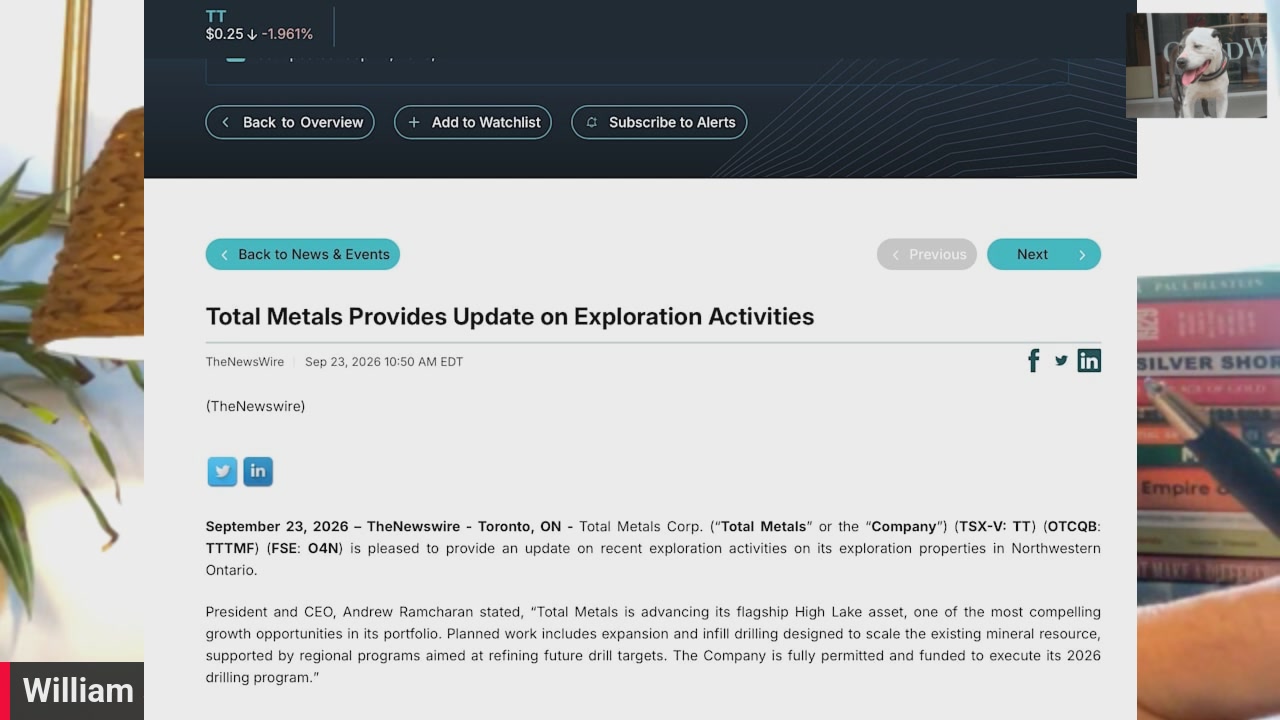Share article via Facebook icon
Screen dimensions: 1280x720
1034,361
